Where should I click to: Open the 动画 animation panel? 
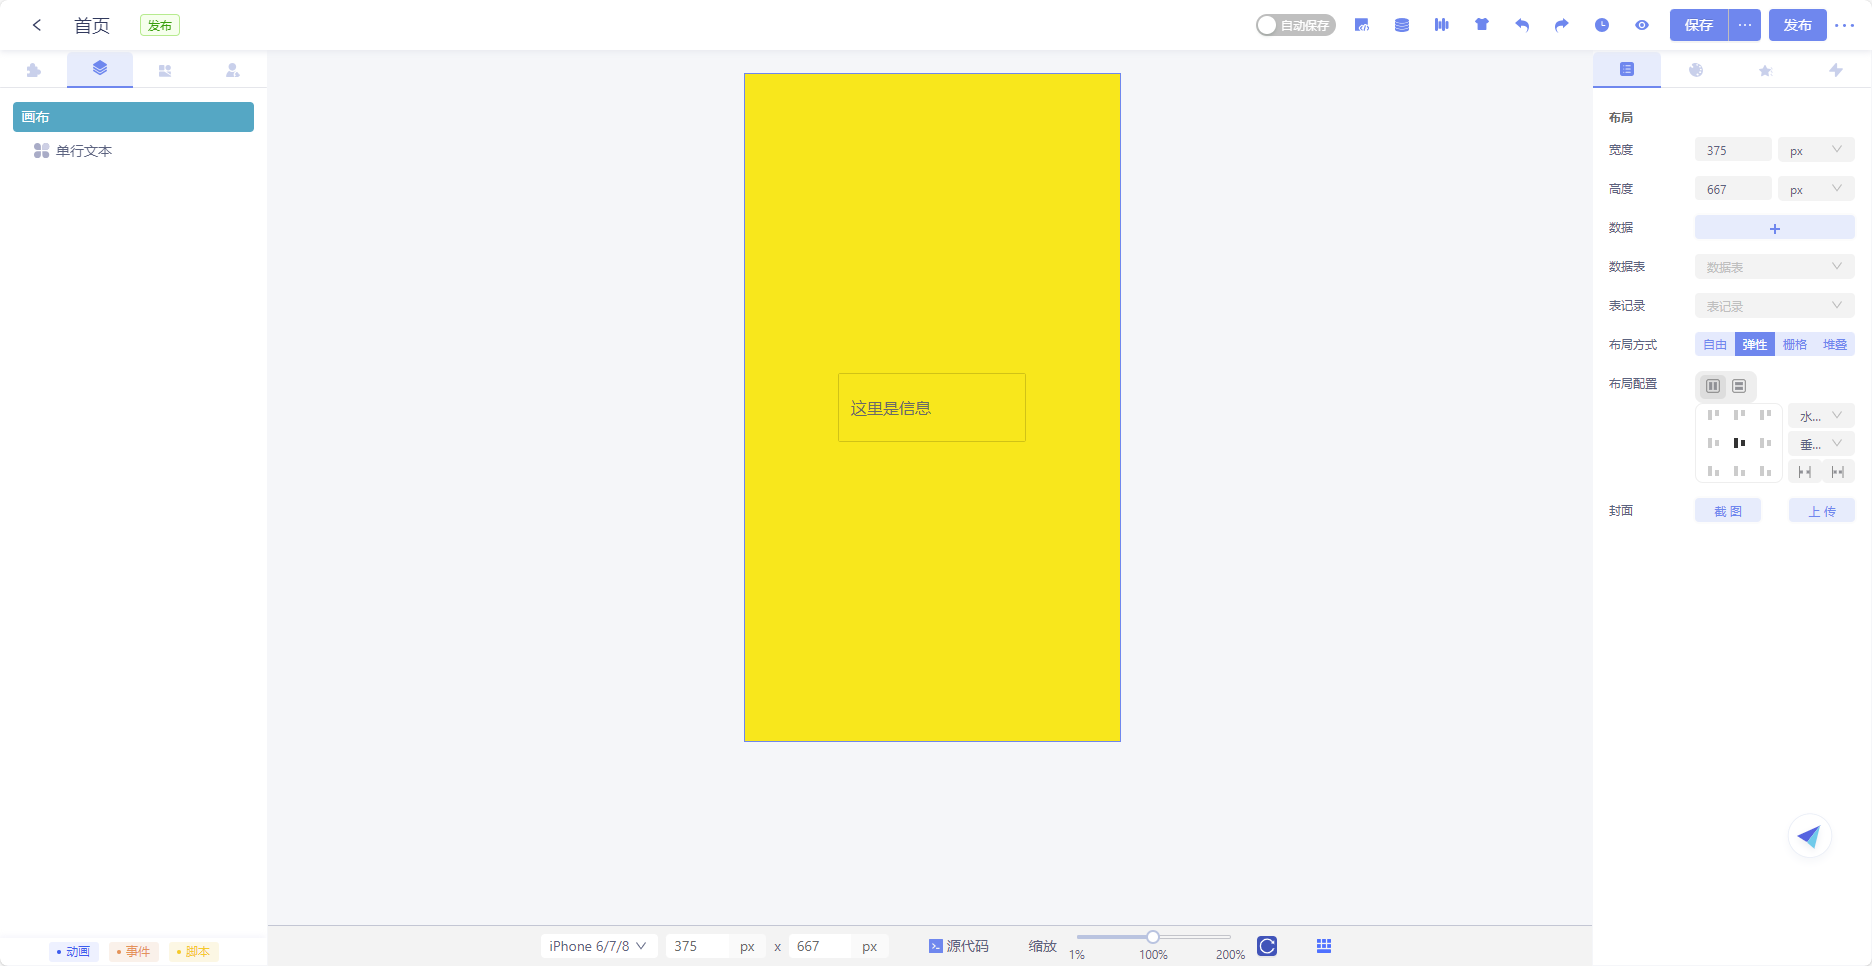pos(74,952)
